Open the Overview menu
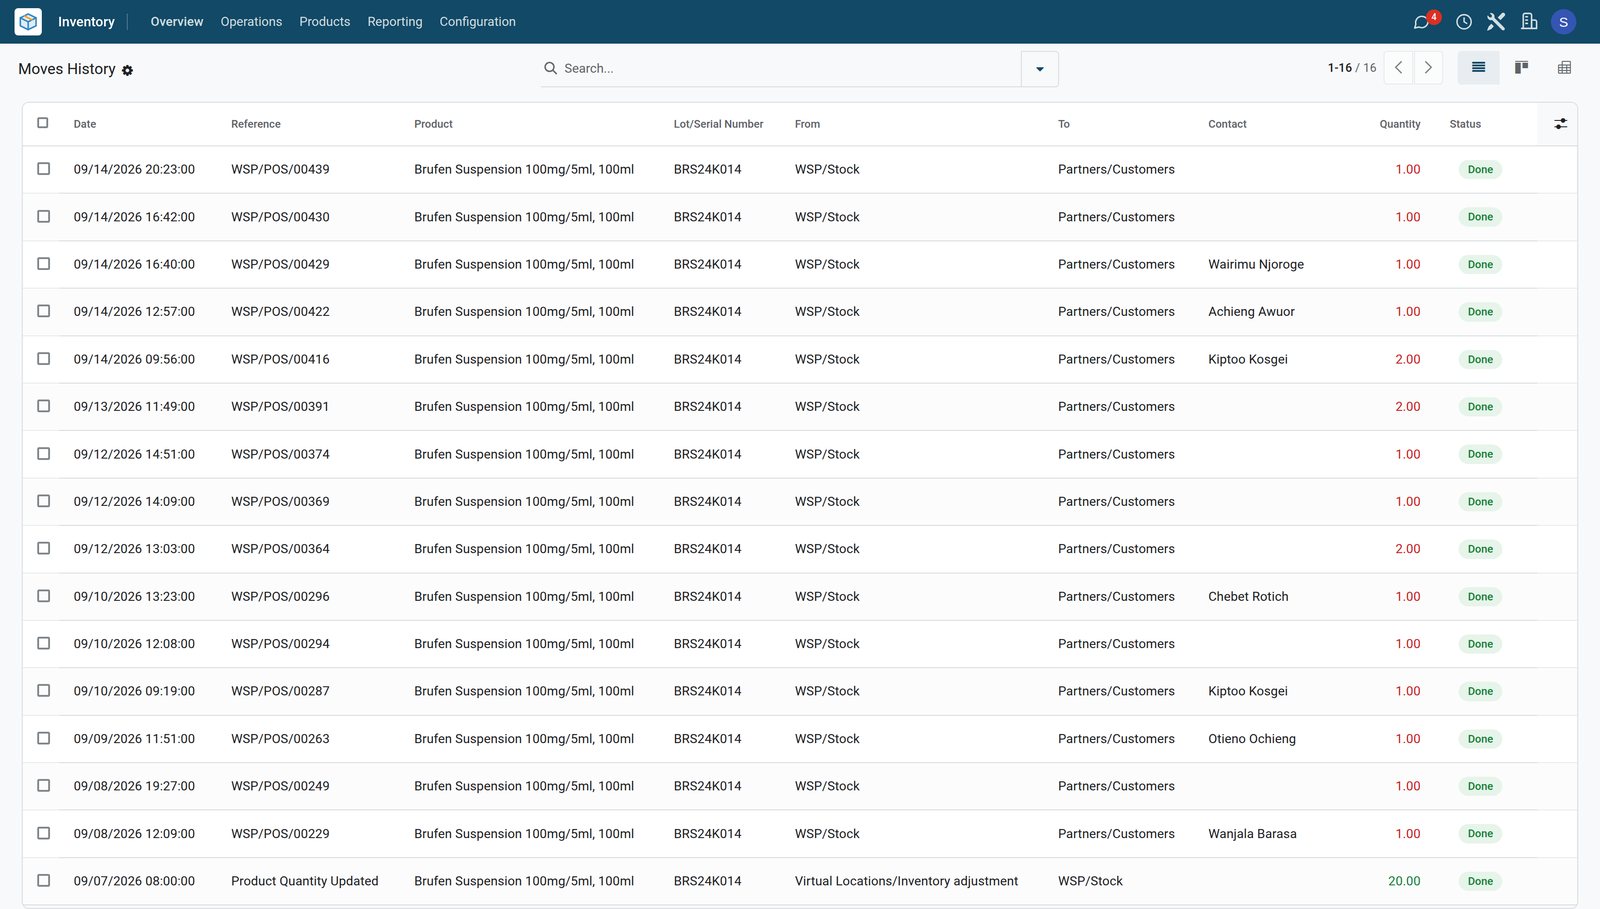This screenshot has height=909, width=1600. (x=177, y=21)
